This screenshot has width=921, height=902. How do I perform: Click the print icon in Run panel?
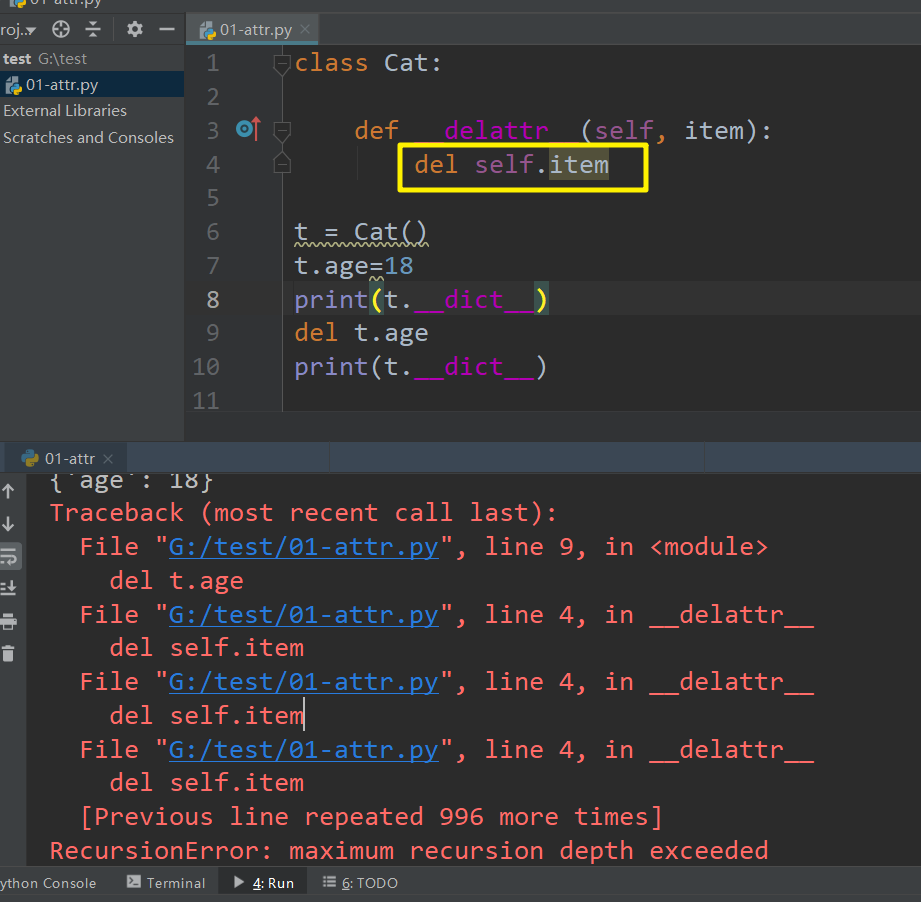(9, 621)
